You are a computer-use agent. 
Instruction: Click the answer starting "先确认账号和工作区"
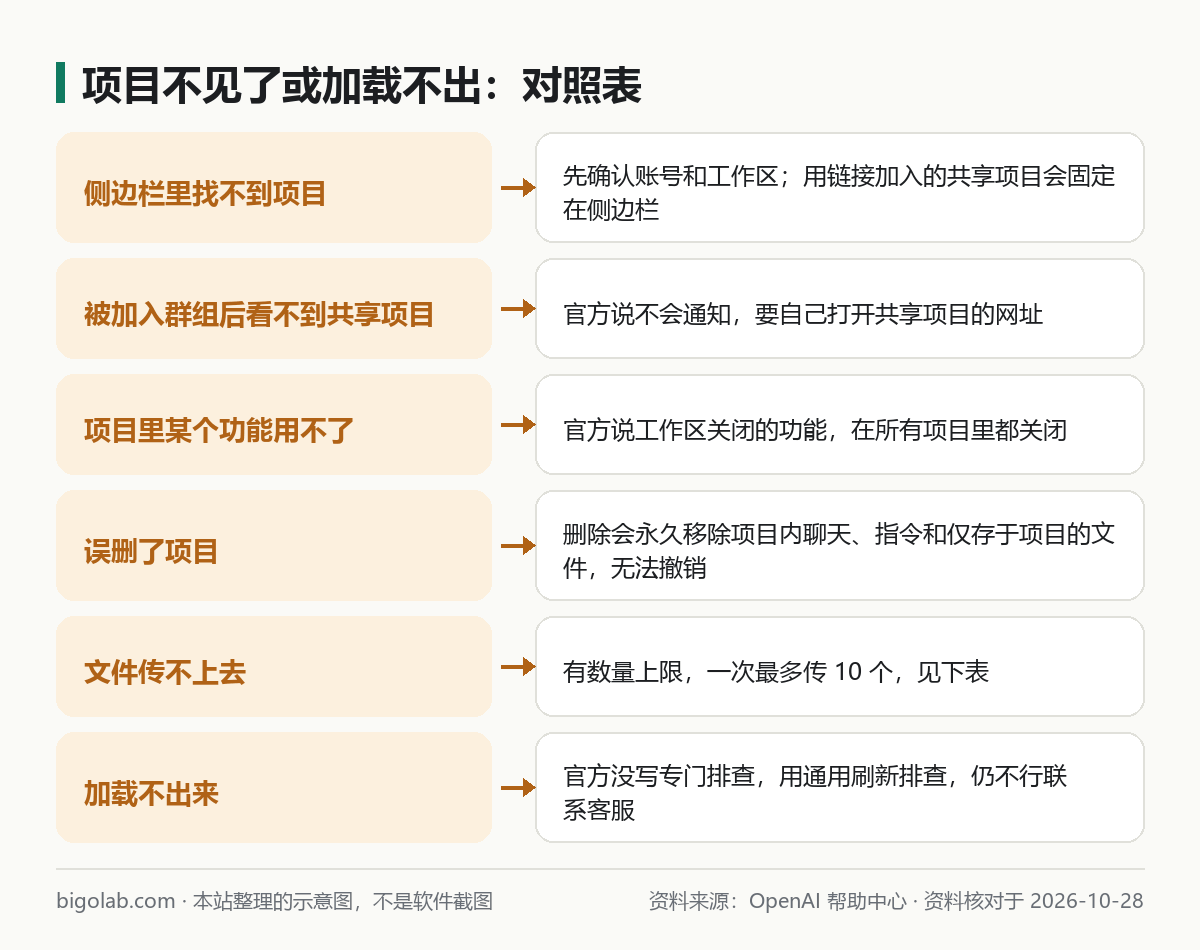pos(840,188)
